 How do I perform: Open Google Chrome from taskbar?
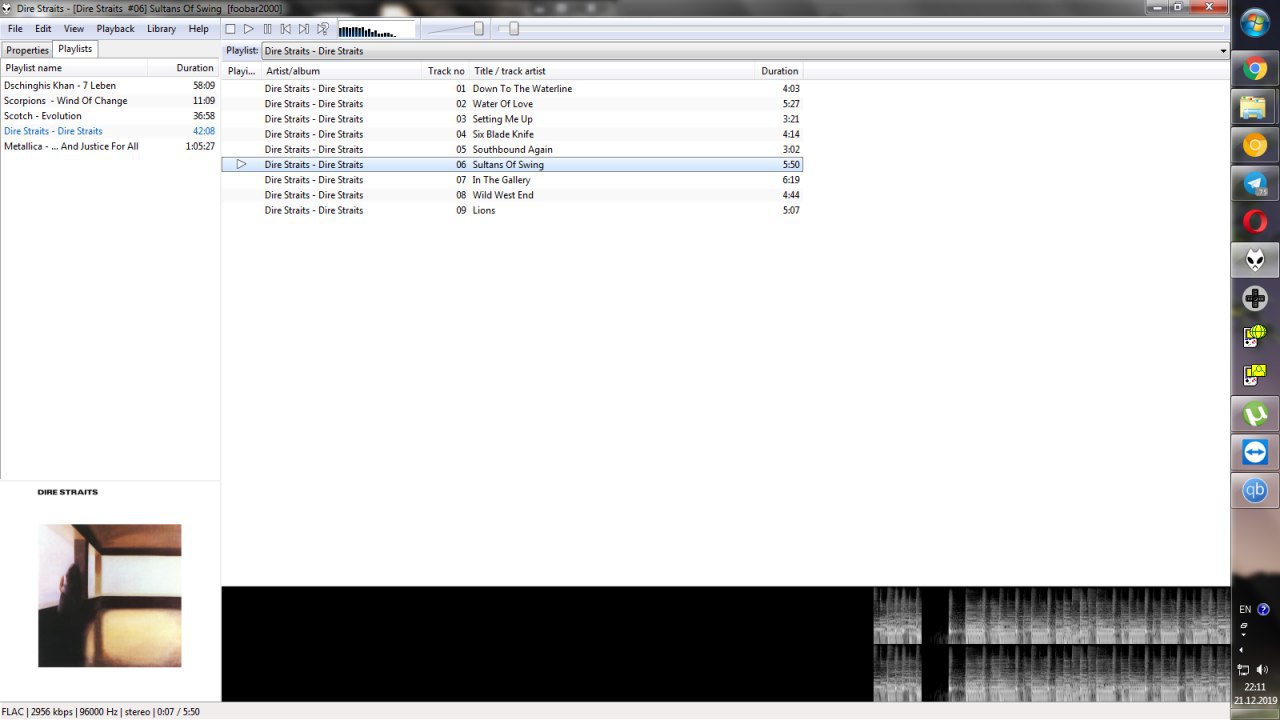tap(1255, 70)
